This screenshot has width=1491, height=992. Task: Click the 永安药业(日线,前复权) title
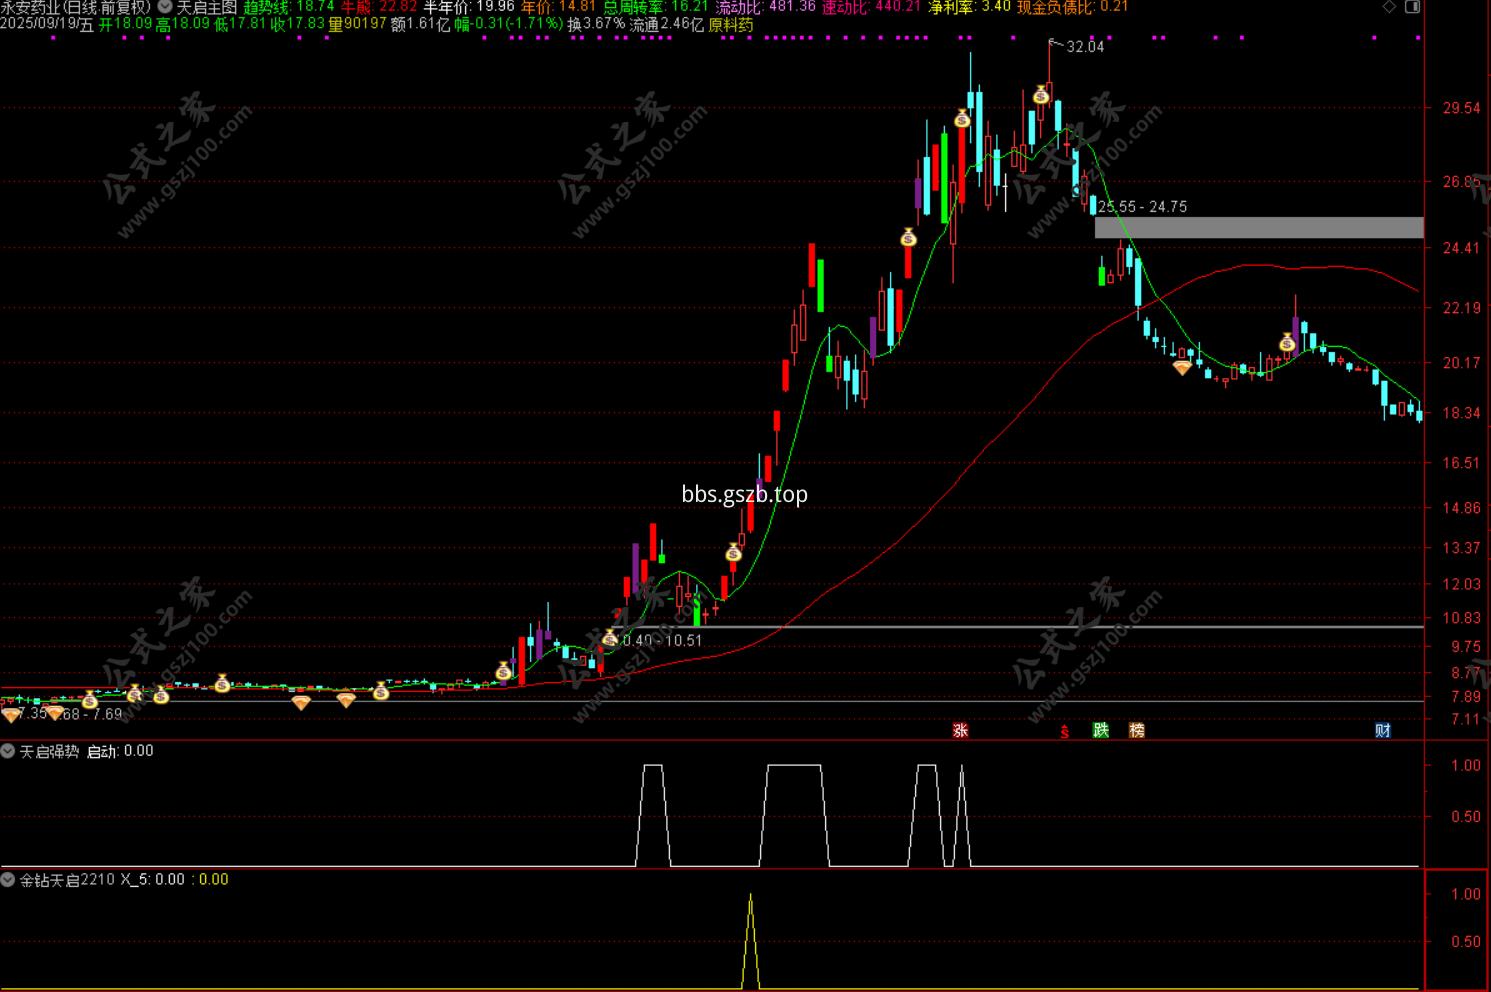(76, 6)
